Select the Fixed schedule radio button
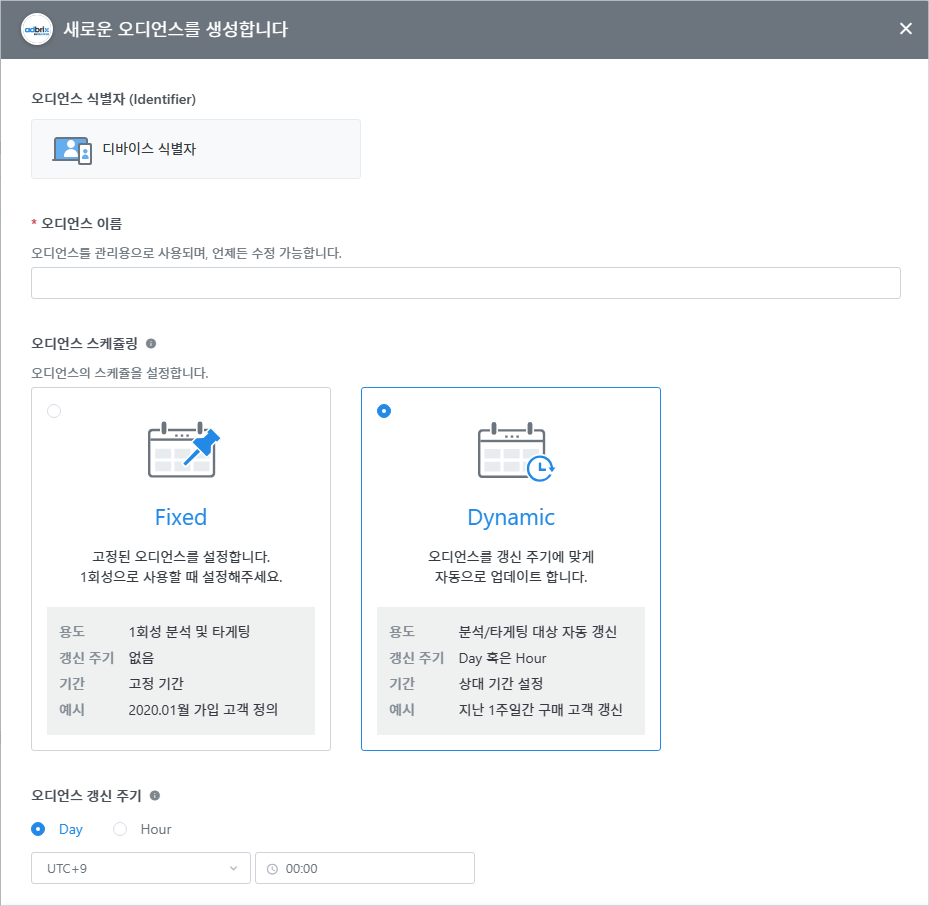The image size is (929, 906). click(x=54, y=411)
